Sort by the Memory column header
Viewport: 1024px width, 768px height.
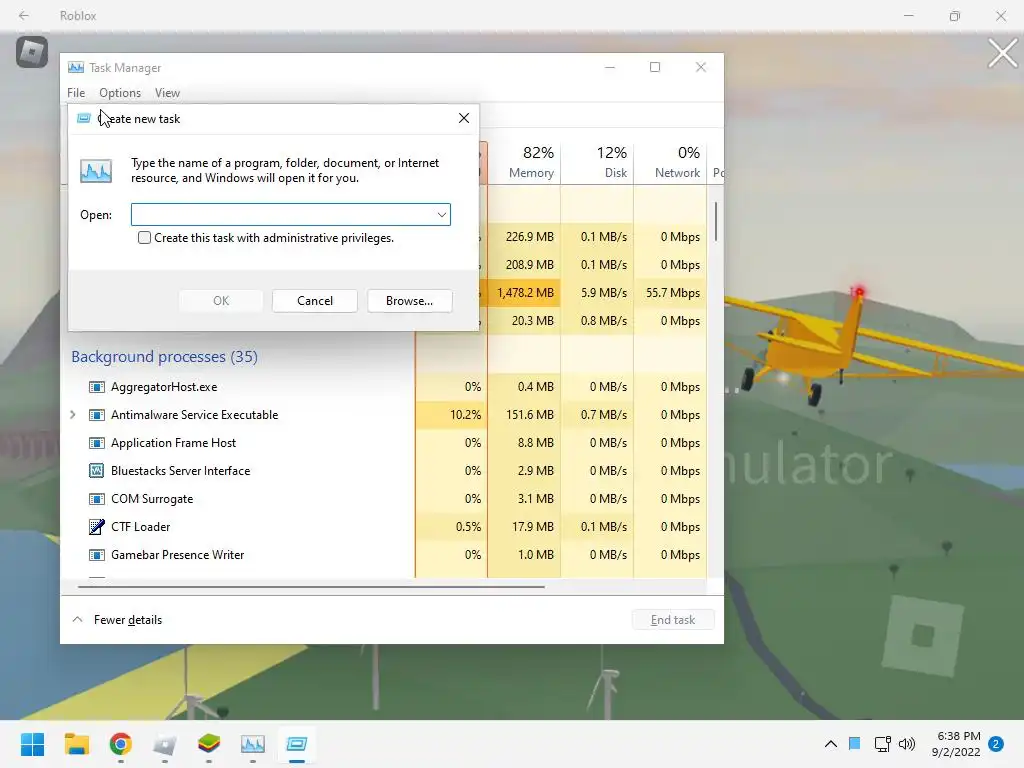click(x=524, y=163)
